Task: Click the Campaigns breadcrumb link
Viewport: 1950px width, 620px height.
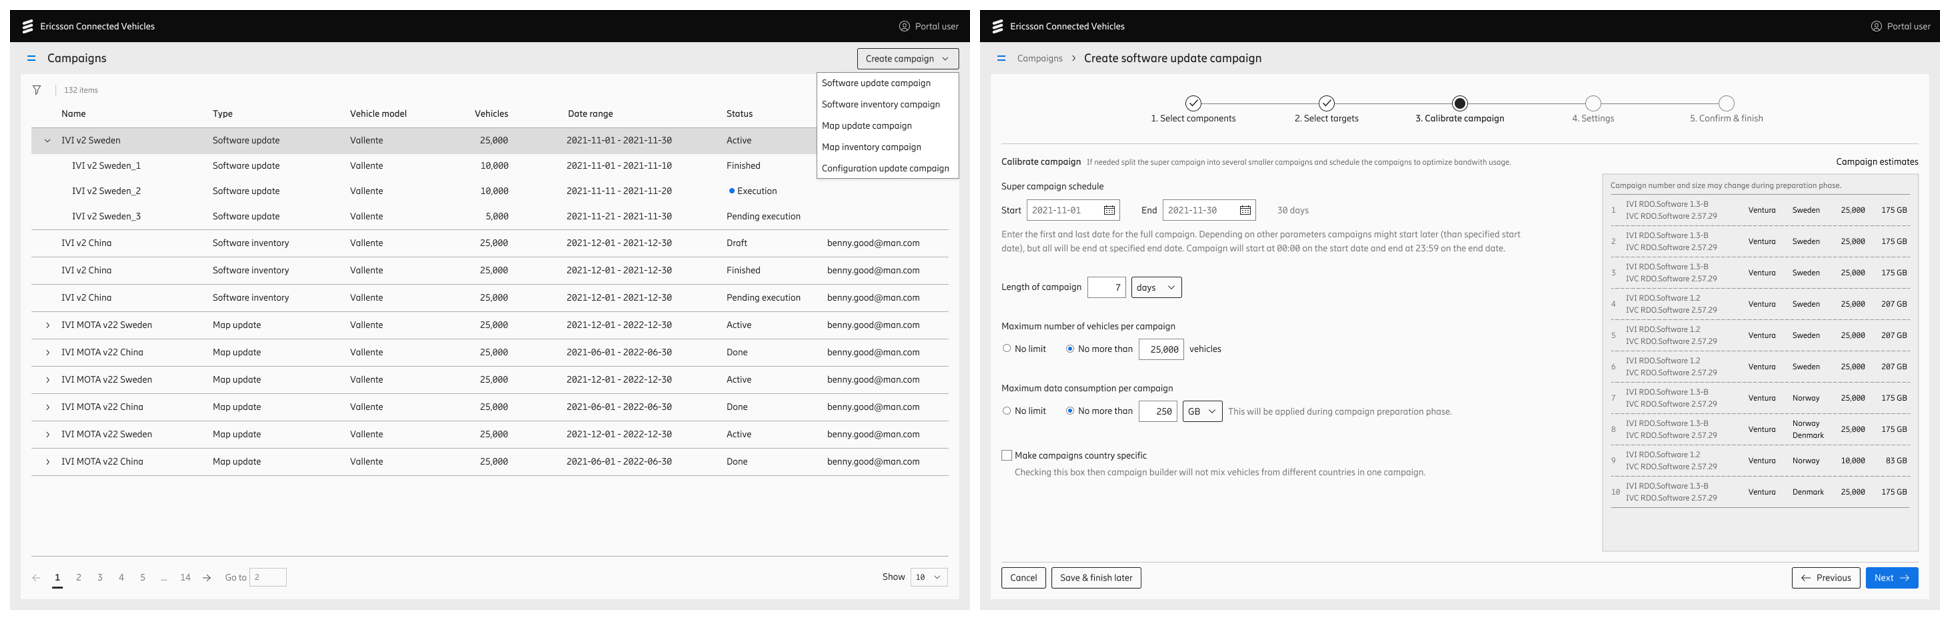Action: 1039,58
